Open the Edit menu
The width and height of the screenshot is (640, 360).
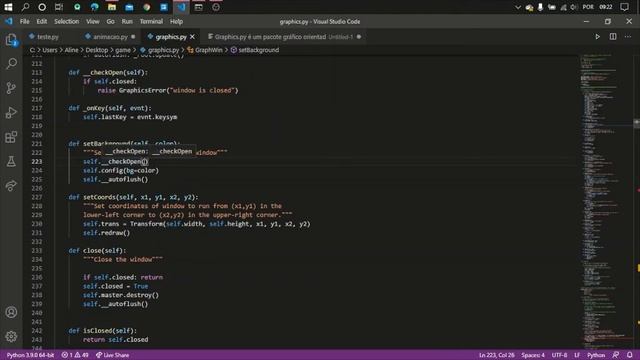point(42,21)
